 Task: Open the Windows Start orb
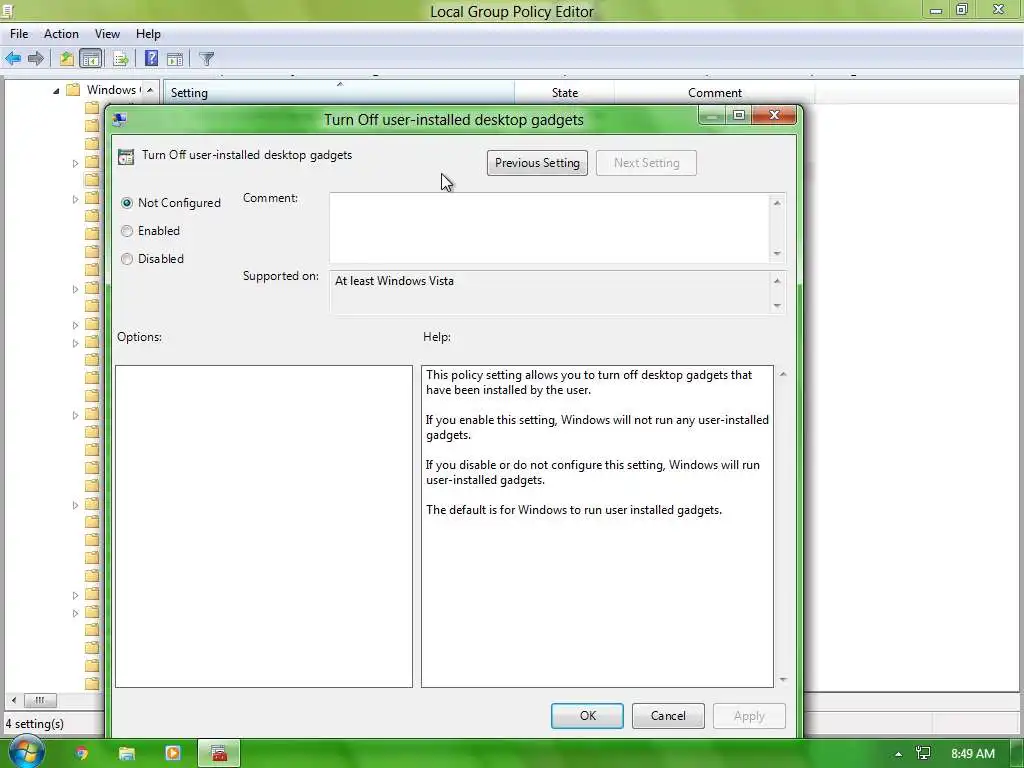26,752
